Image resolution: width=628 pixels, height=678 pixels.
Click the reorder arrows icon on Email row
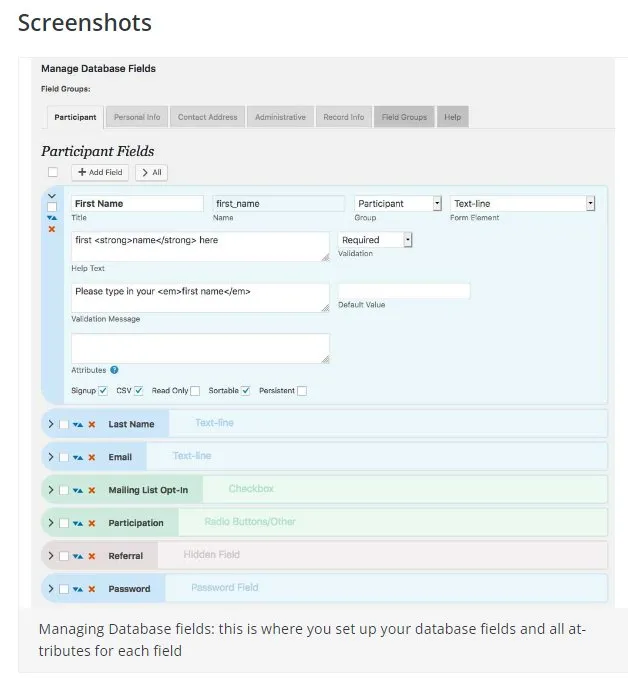pos(78,457)
